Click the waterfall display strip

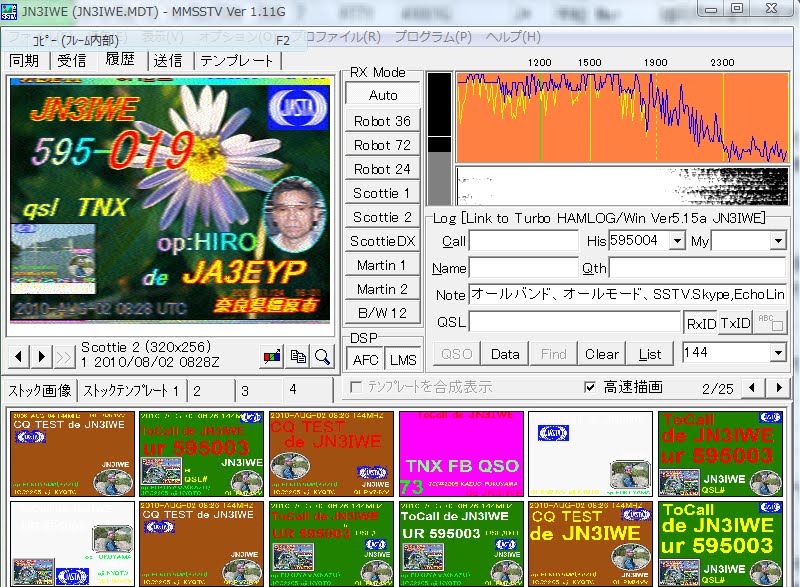(x=622, y=186)
